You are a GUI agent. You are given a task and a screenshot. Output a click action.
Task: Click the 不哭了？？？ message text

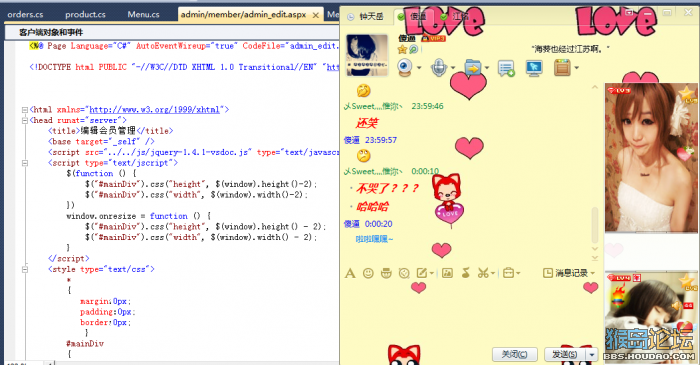point(388,188)
